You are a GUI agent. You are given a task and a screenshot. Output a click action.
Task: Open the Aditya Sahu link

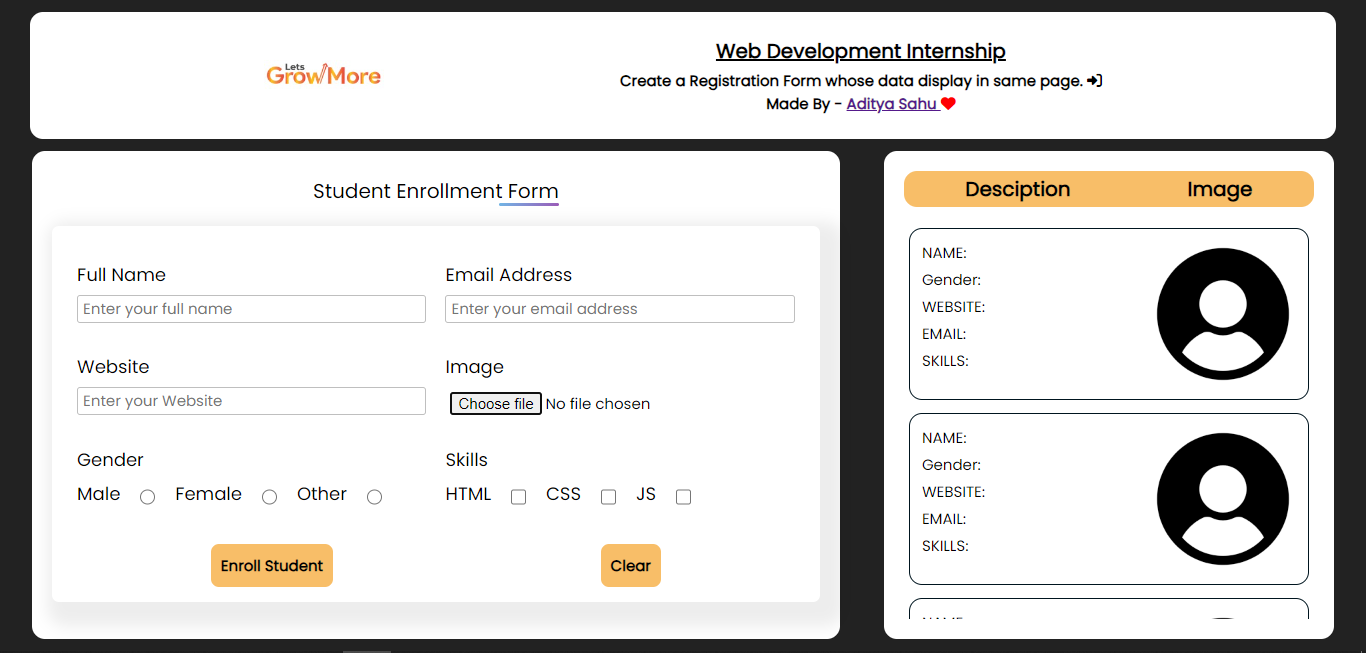pyautogui.click(x=891, y=103)
